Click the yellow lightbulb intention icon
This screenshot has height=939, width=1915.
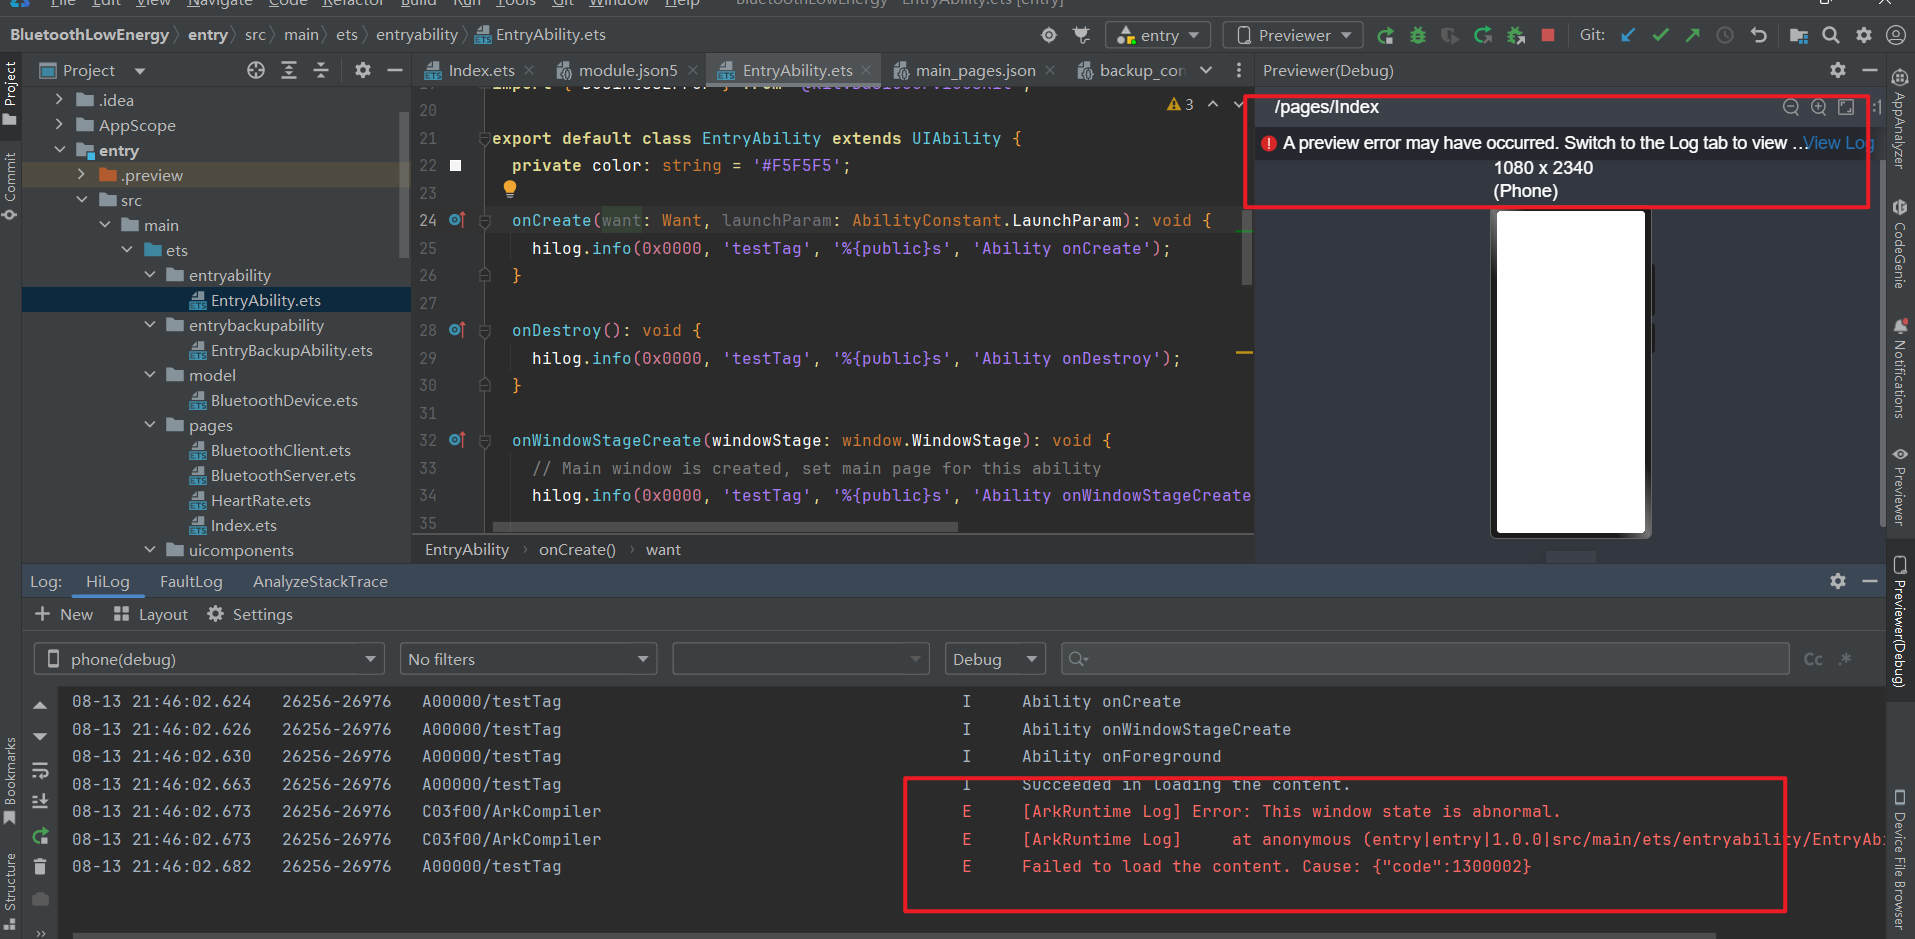pos(510,188)
